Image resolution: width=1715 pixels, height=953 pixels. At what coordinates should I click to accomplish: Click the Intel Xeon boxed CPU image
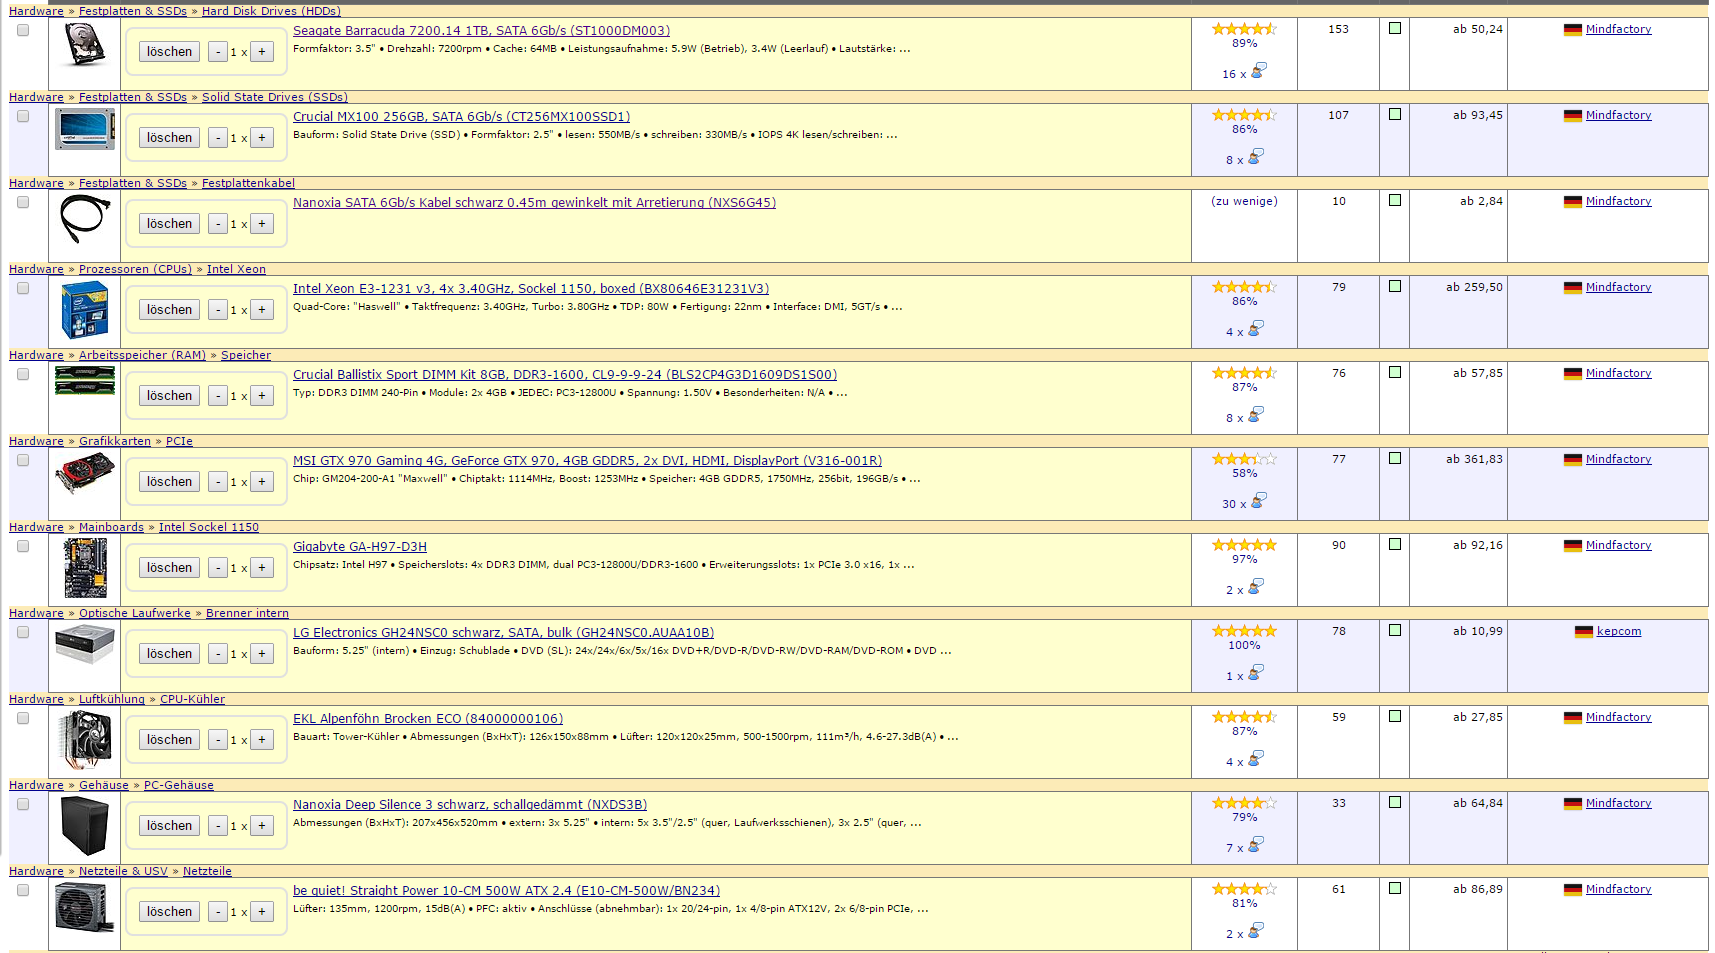point(85,310)
